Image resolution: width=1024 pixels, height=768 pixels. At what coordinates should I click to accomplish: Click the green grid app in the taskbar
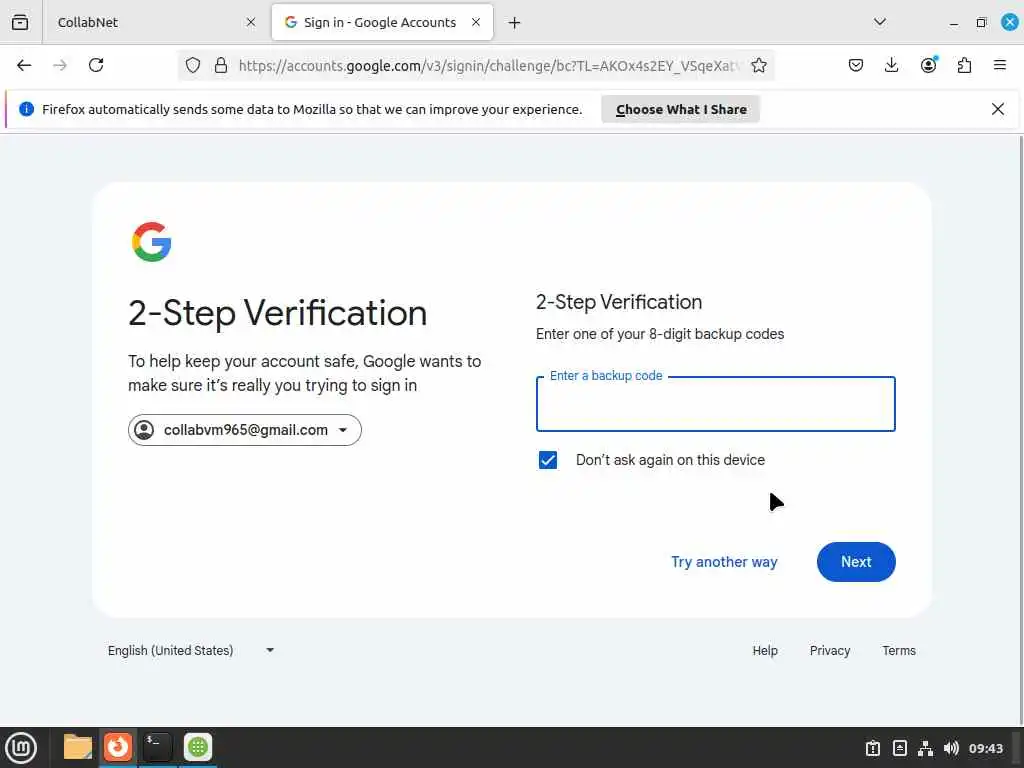pyautogui.click(x=198, y=747)
